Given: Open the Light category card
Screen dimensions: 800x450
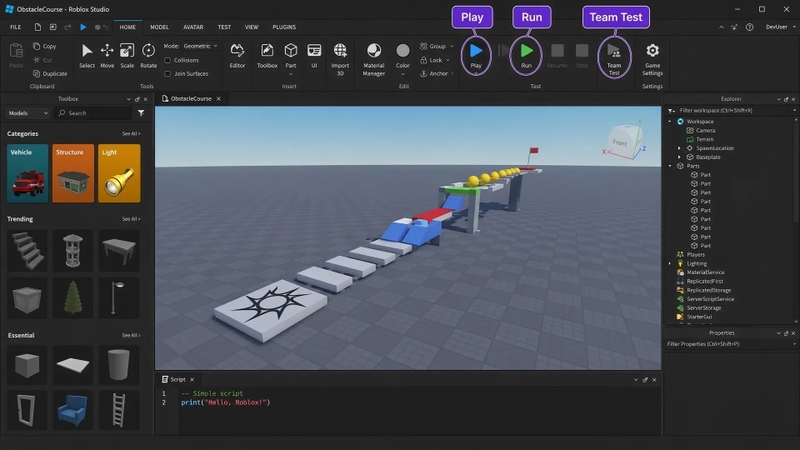Looking at the screenshot, I should 119,173.
